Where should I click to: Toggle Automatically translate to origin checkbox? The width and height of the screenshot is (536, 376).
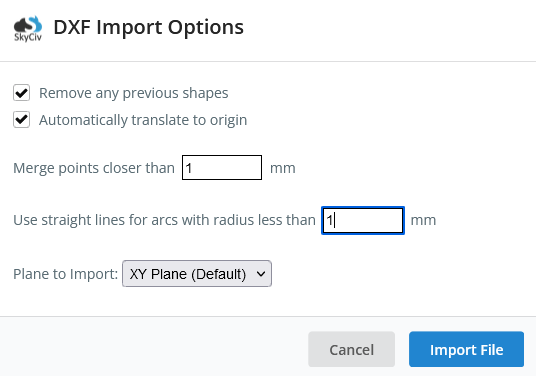click(x=22, y=120)
